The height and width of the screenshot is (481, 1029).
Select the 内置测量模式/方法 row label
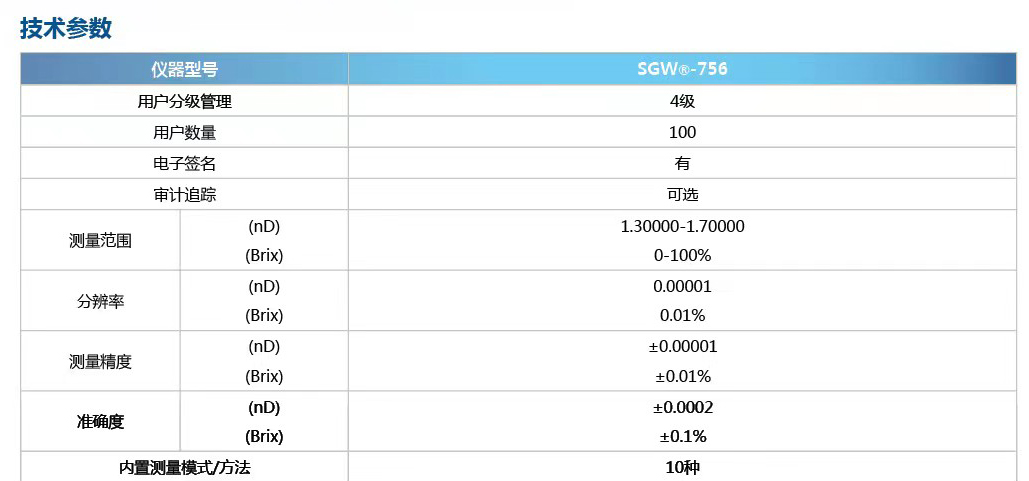(184, 468)
